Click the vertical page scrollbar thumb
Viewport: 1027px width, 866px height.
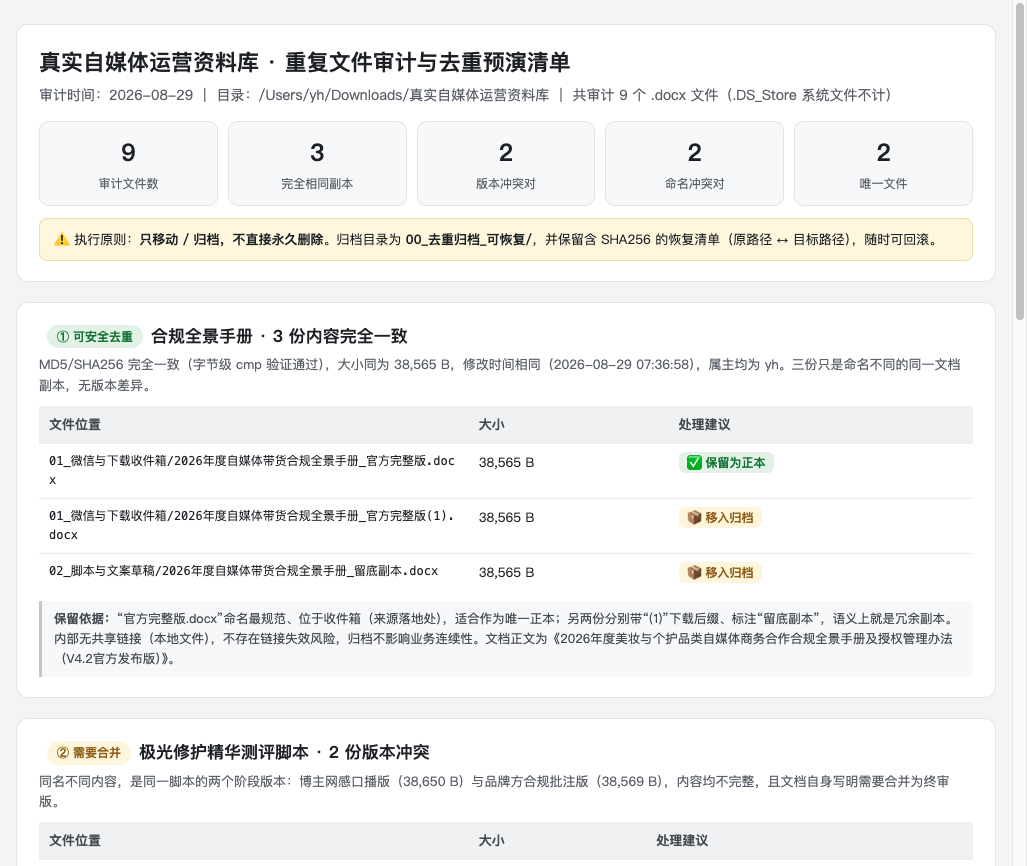(x=1020, y=160)
